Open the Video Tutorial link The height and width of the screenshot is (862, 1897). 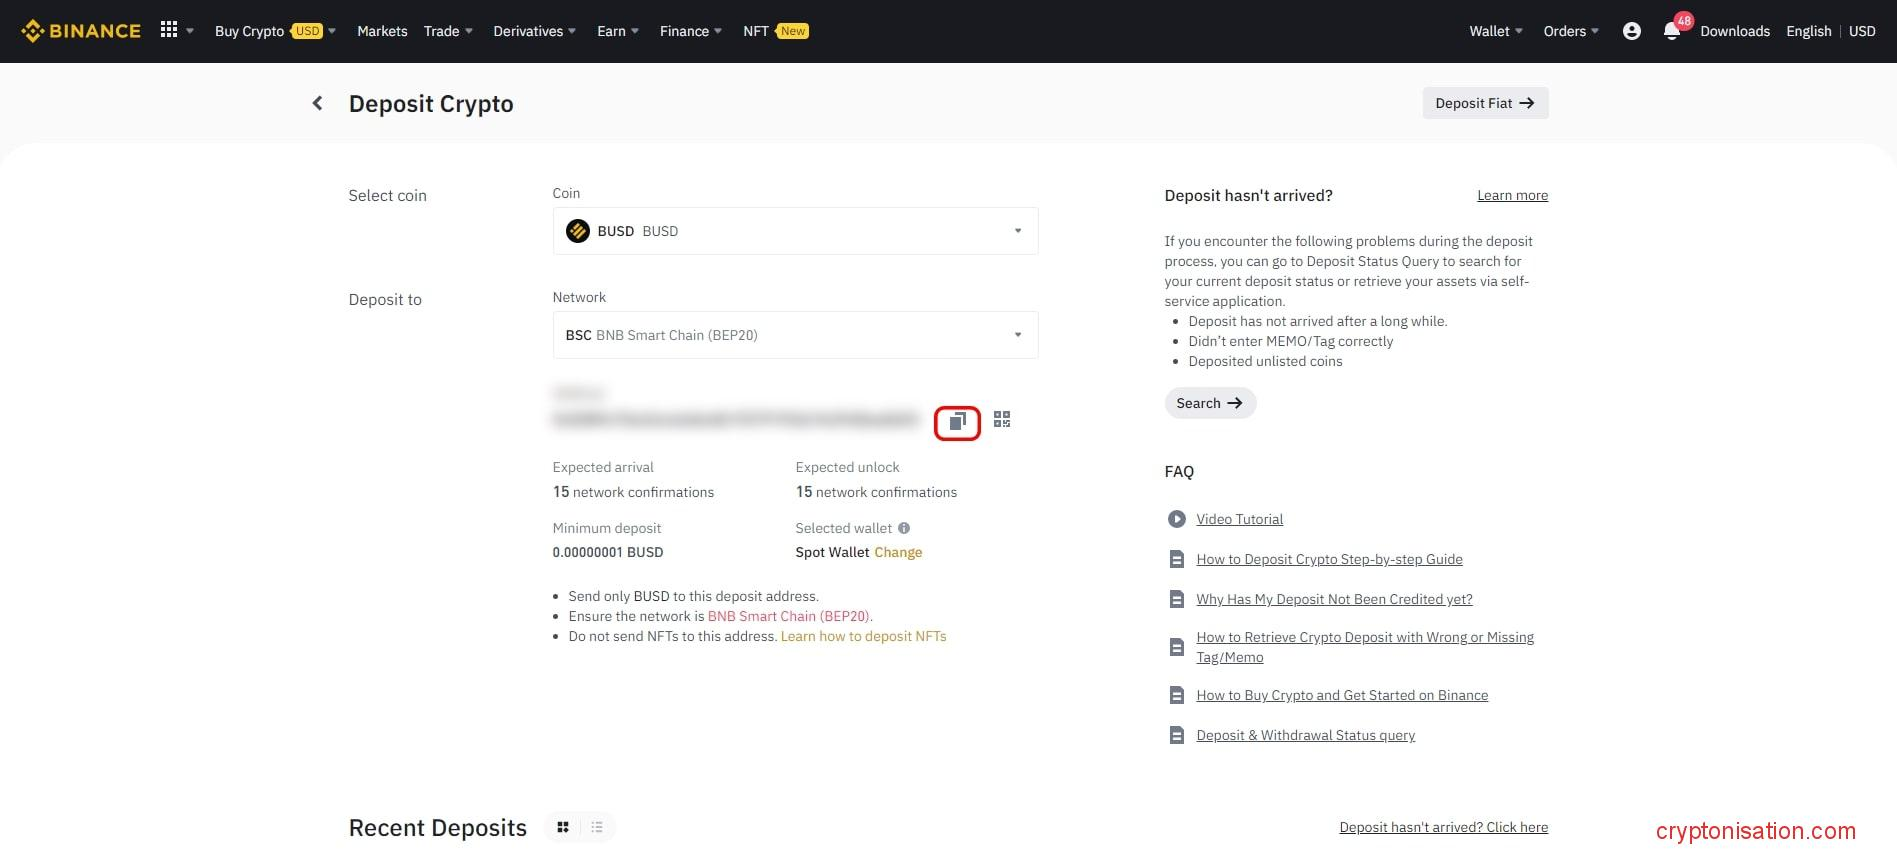[x=1239, y=519]
